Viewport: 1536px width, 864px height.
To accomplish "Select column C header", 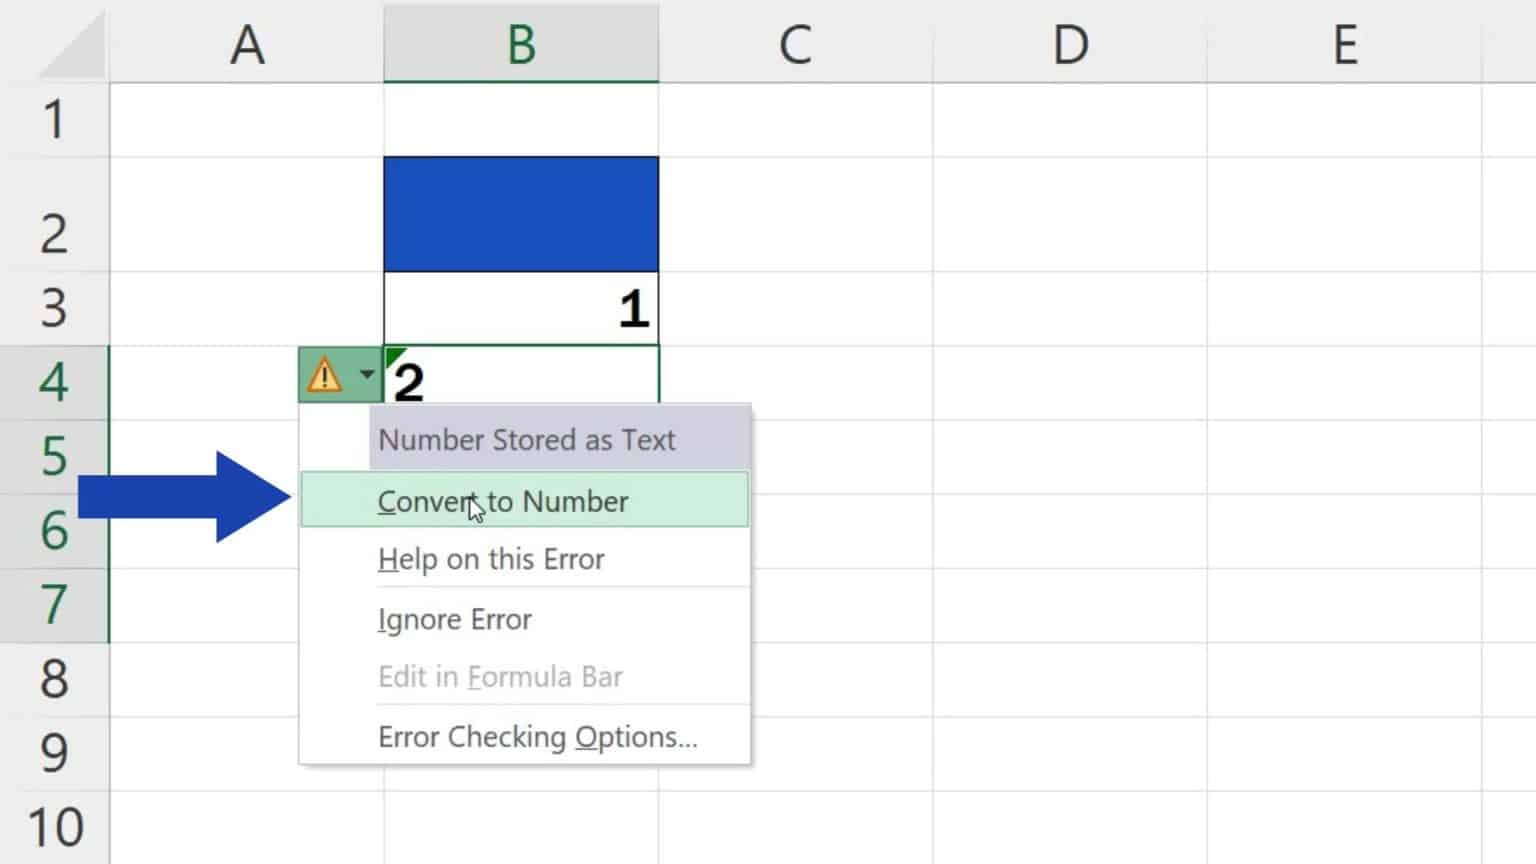I will pos(795,44).
